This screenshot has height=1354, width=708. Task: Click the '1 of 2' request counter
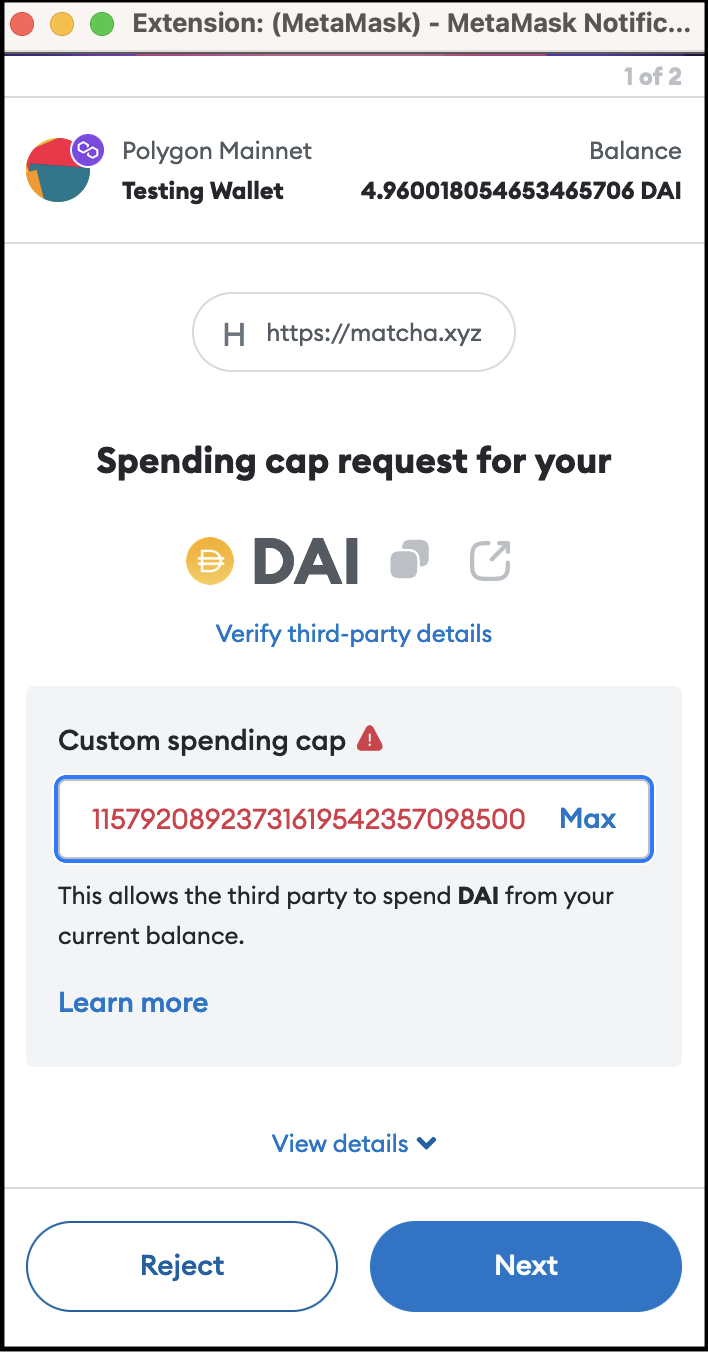tap(652, 77)
